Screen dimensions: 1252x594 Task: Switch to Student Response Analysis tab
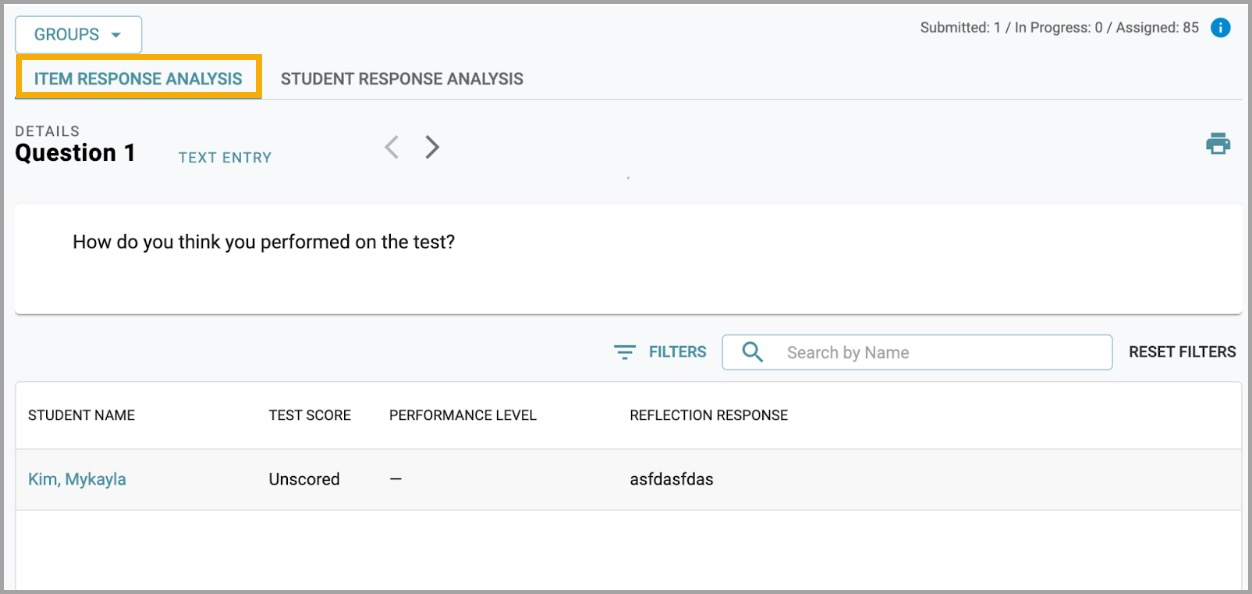coord(402,78)
